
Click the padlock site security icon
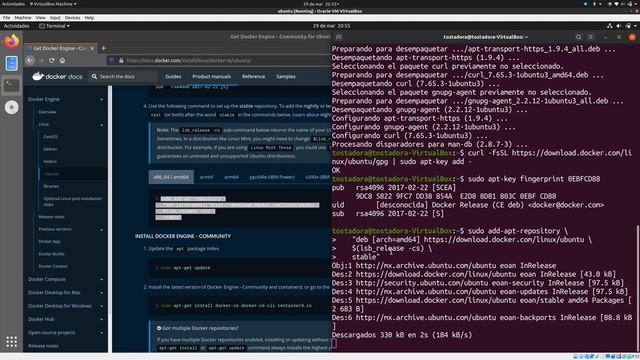pos(121,60)
